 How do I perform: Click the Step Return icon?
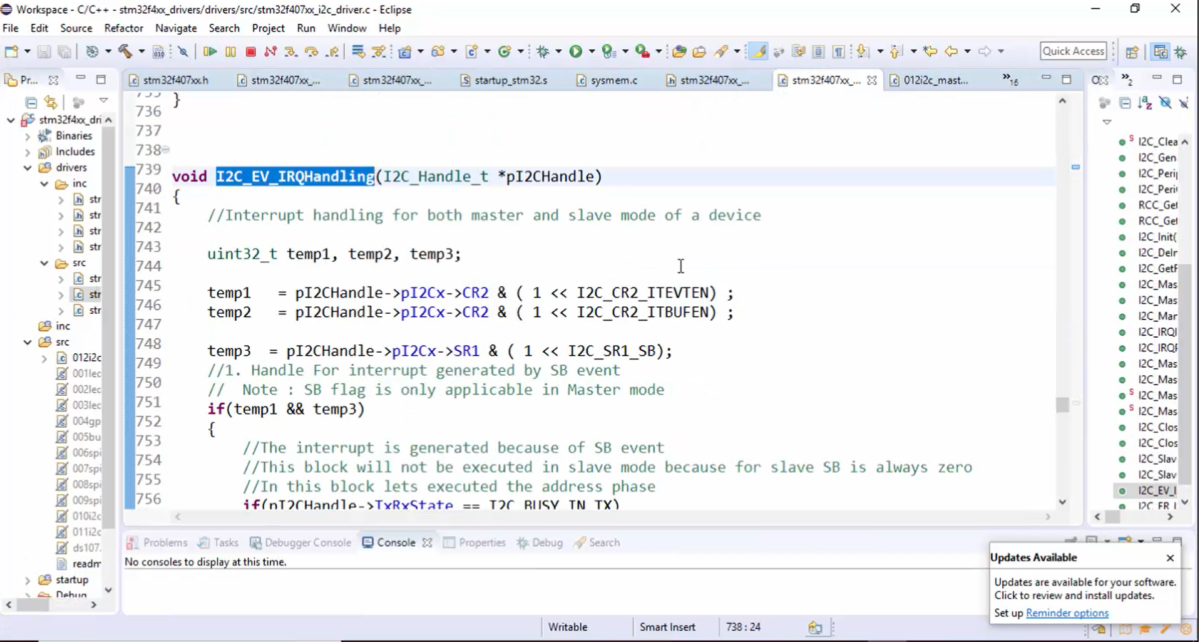(332, 51)
